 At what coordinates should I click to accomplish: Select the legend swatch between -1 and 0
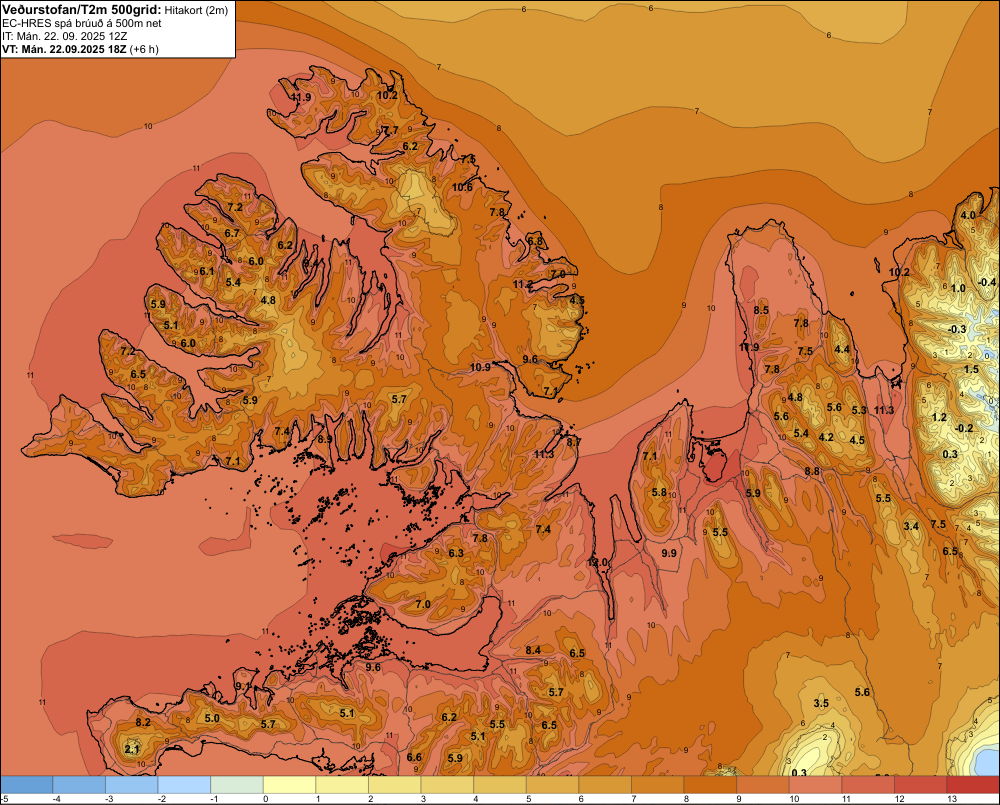237,785
